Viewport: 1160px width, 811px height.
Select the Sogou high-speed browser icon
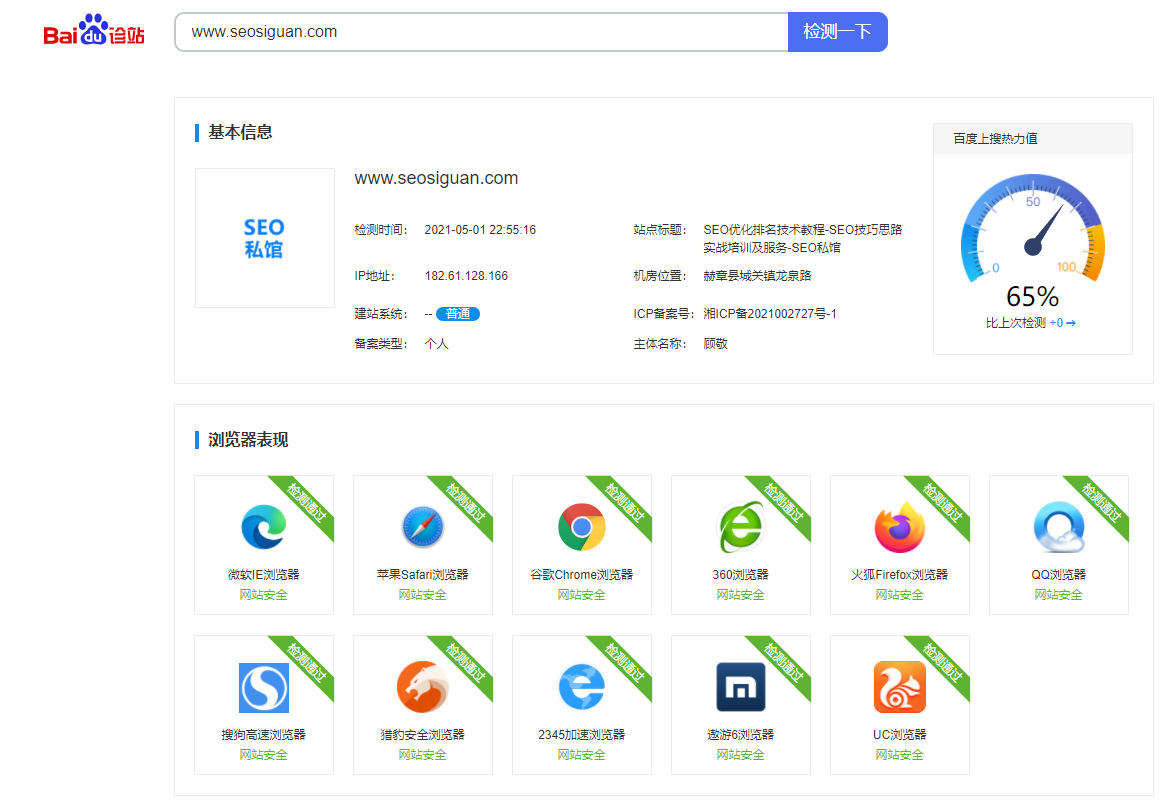click(x=264, y=687)
